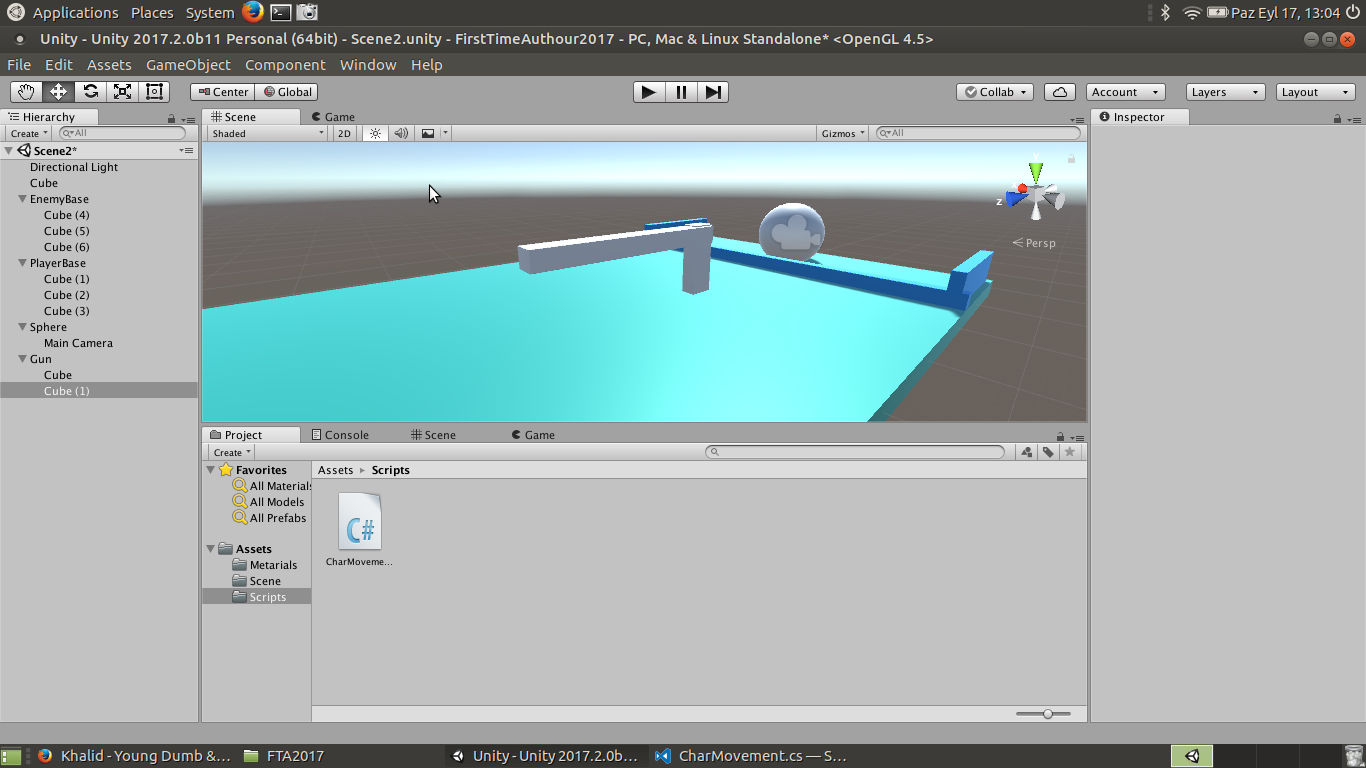Open the Project panel options menu icon
This screenshot has height=768, width=1366.
pos(1076,436)
